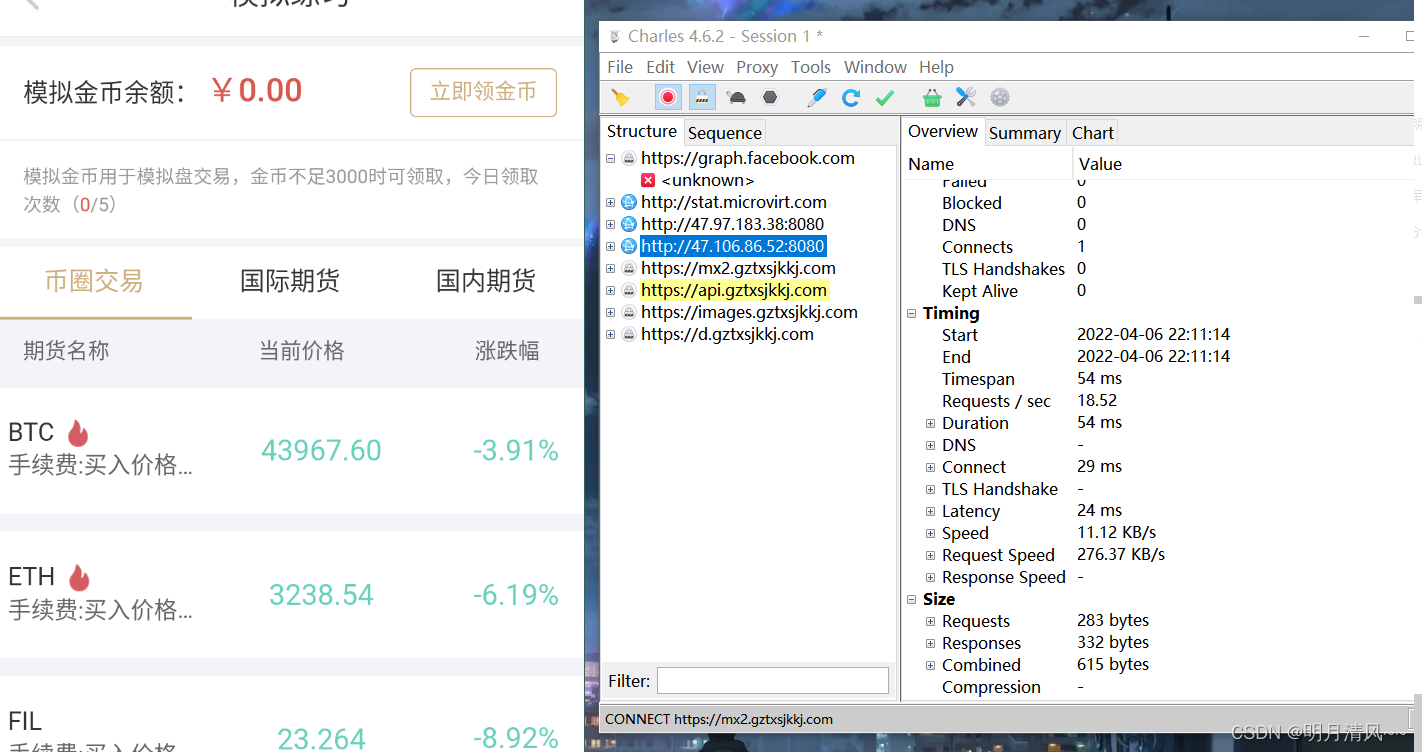Screen dimensions: 1422x752
Task: Open Compose with the pen icon
Action: tap(817, 97)
